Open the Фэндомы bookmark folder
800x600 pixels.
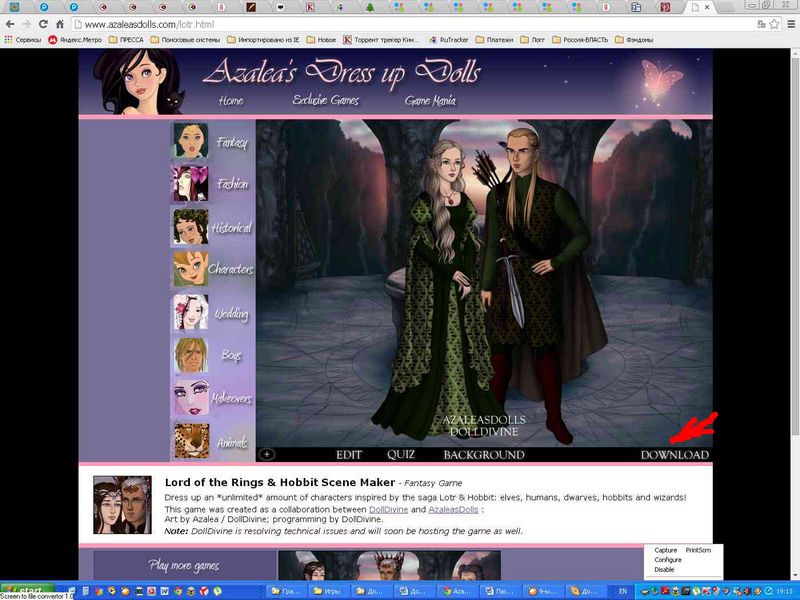[x=634, y=39]
